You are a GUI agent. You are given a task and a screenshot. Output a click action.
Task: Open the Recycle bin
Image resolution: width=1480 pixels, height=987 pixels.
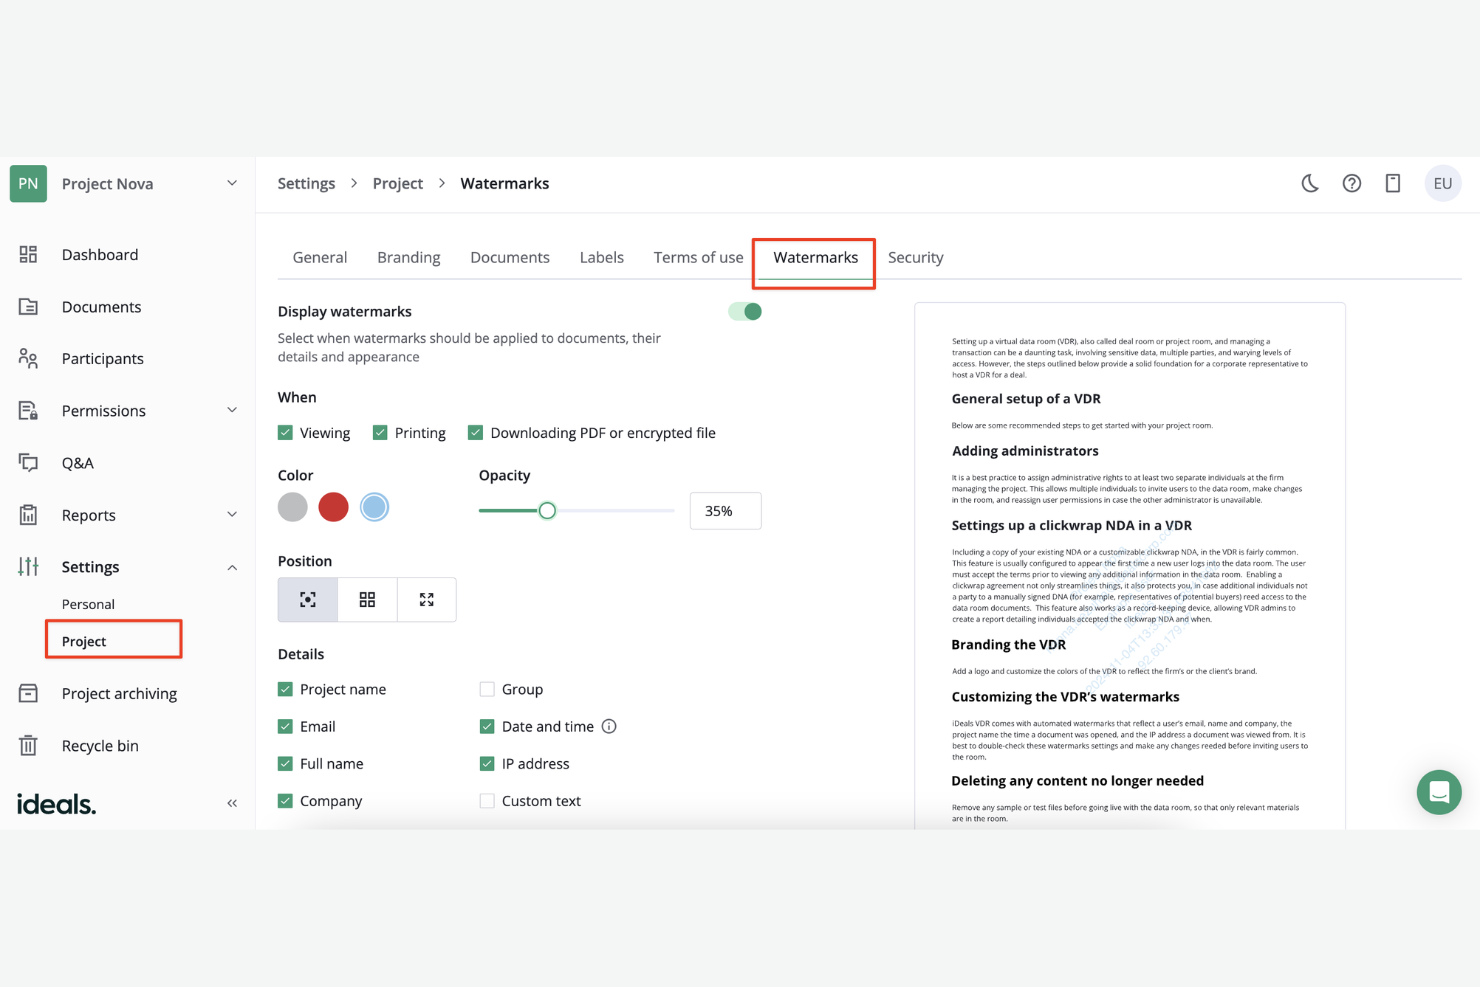coord(100,745)
